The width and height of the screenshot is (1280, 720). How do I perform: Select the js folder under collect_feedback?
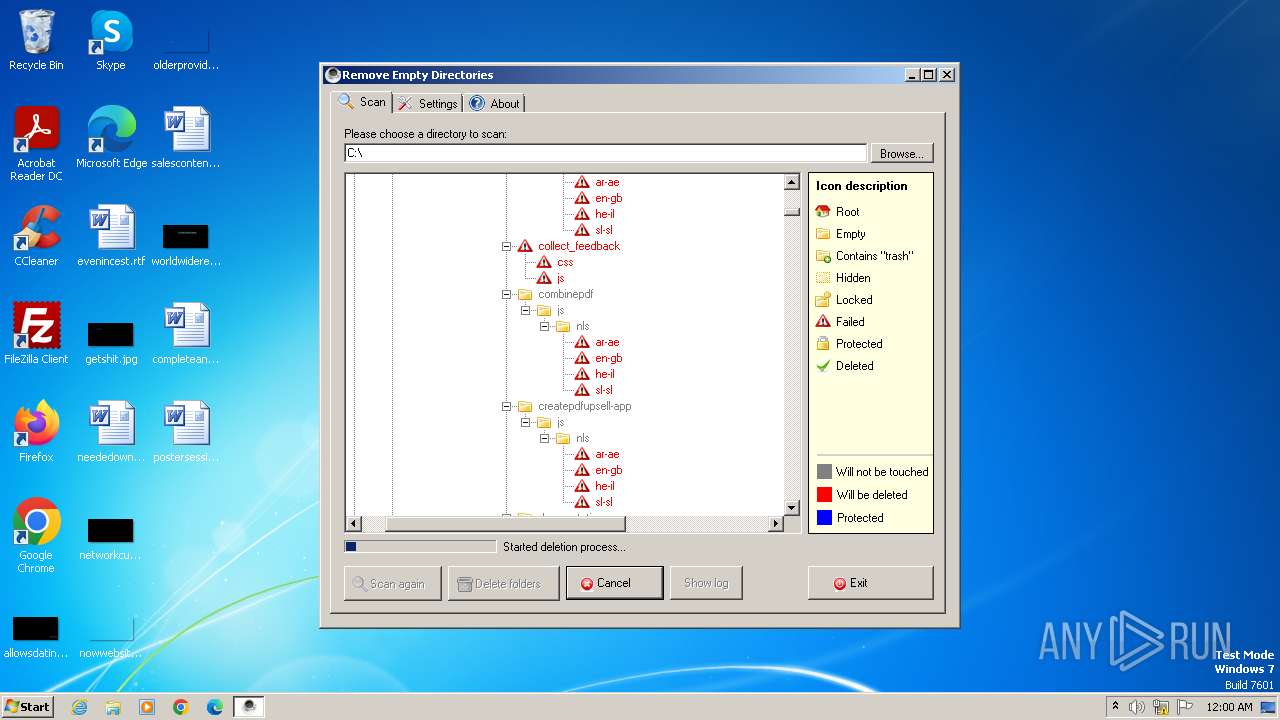click(x=561, y=278)
